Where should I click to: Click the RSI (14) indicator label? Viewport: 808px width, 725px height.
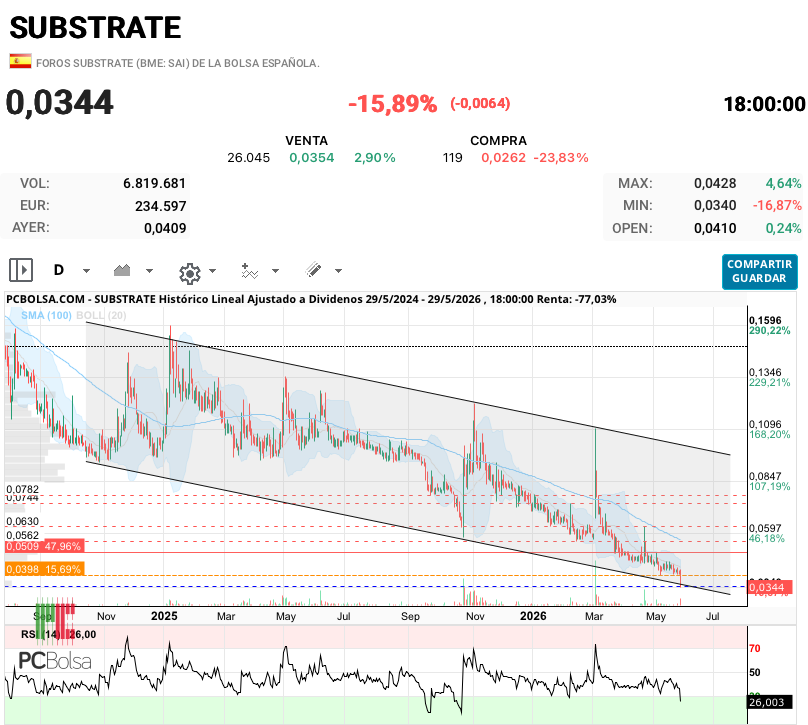point(41,634)
